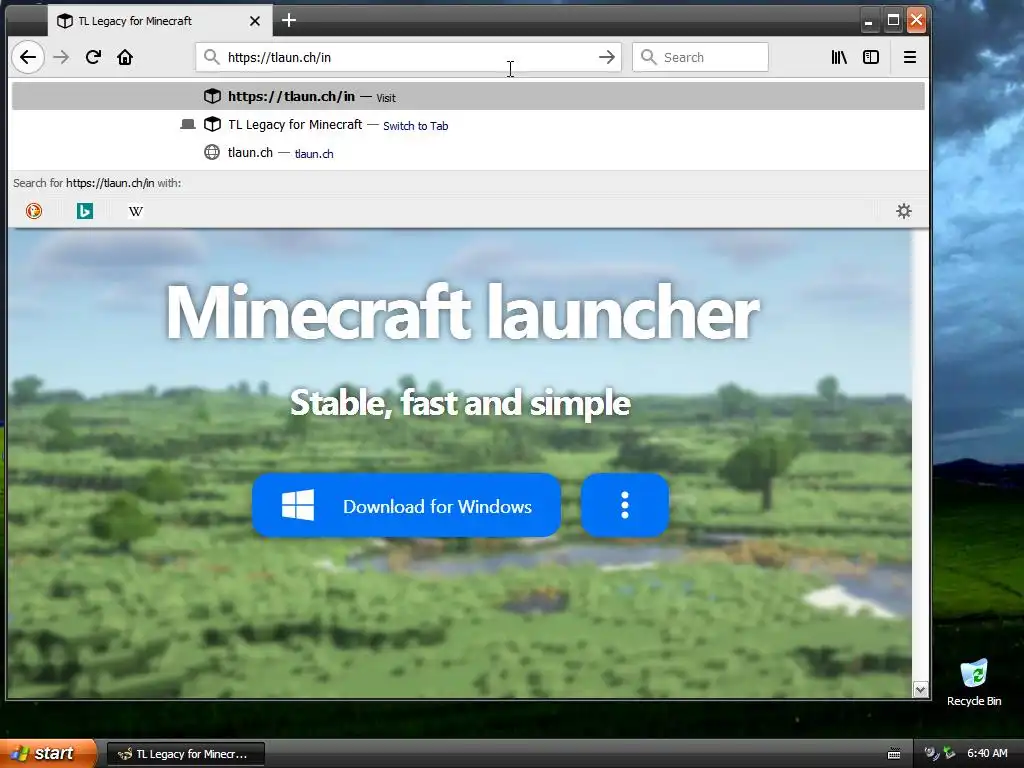Switch to TL Legacy for Minecraft tab suggestion
1024x768 pixels.
[468, 125]
